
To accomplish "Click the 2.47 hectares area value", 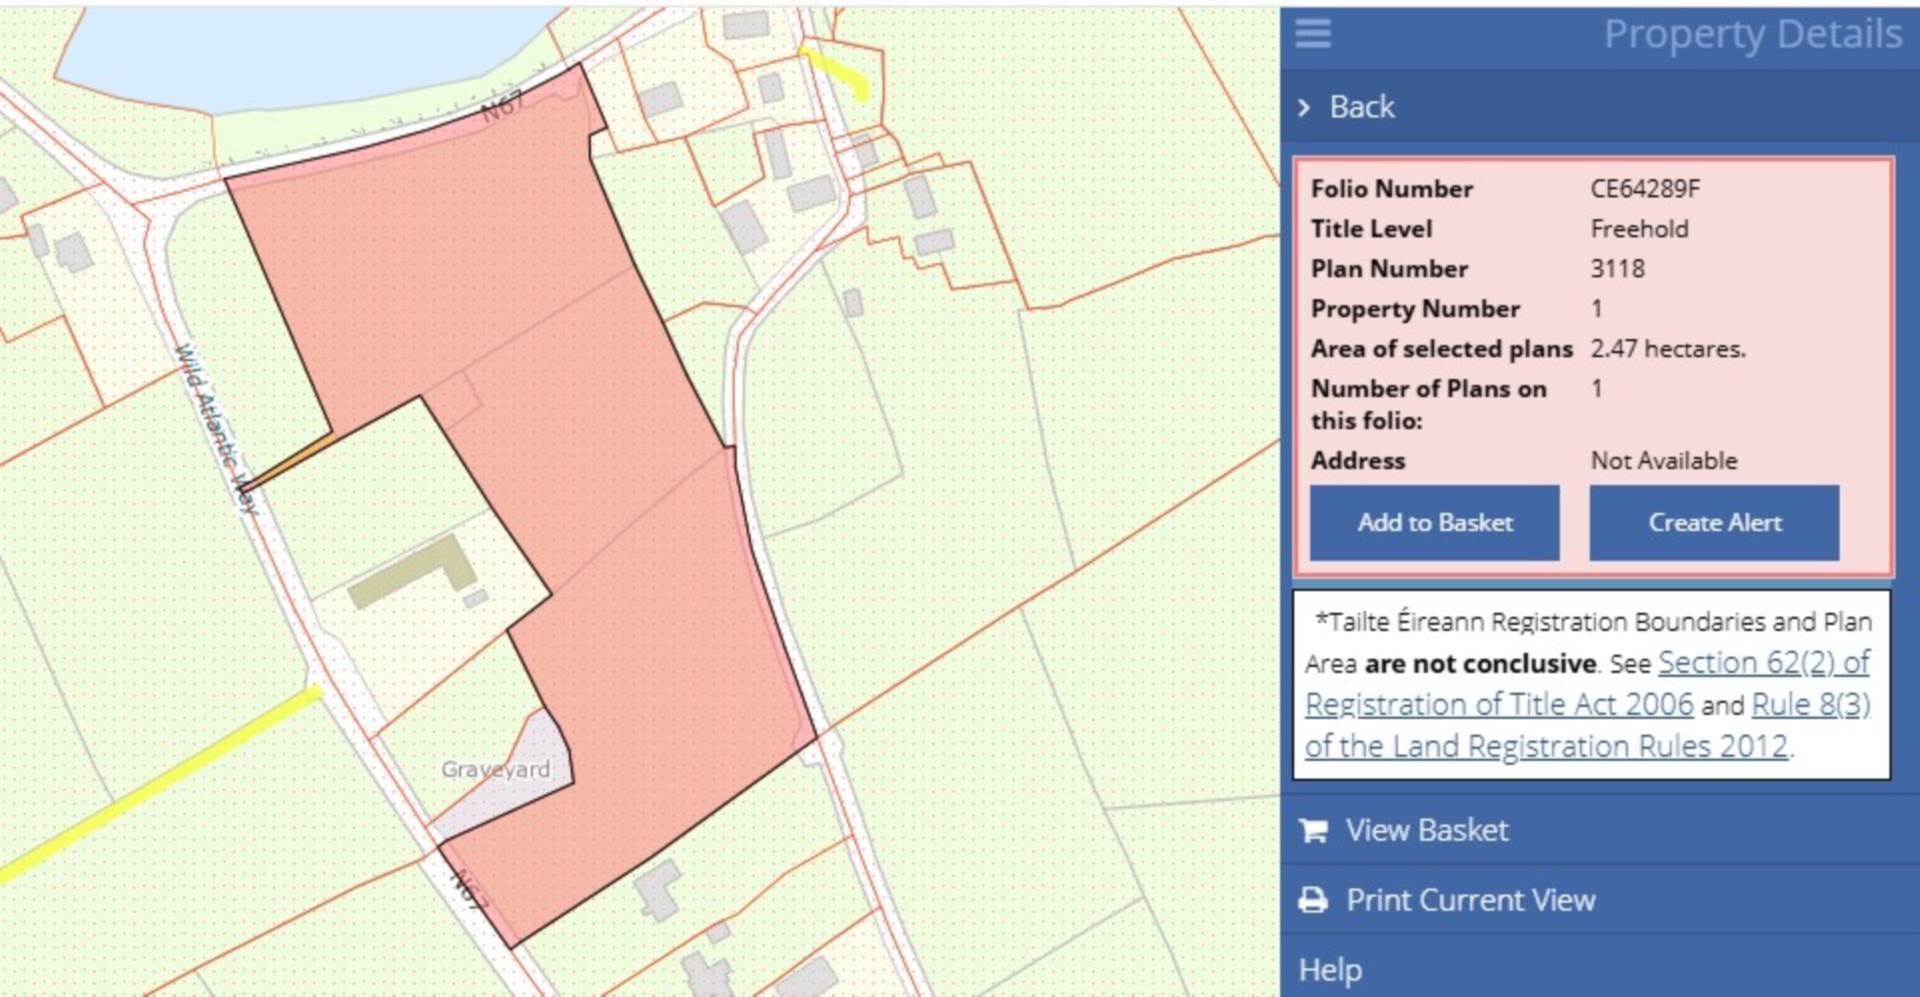I will [1668, 349].
